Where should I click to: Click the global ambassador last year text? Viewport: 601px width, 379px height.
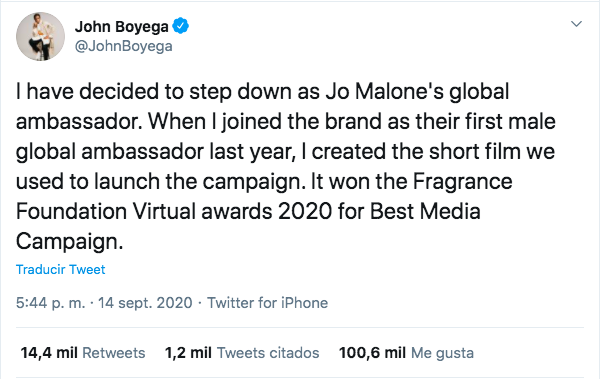tap(156, 152)
